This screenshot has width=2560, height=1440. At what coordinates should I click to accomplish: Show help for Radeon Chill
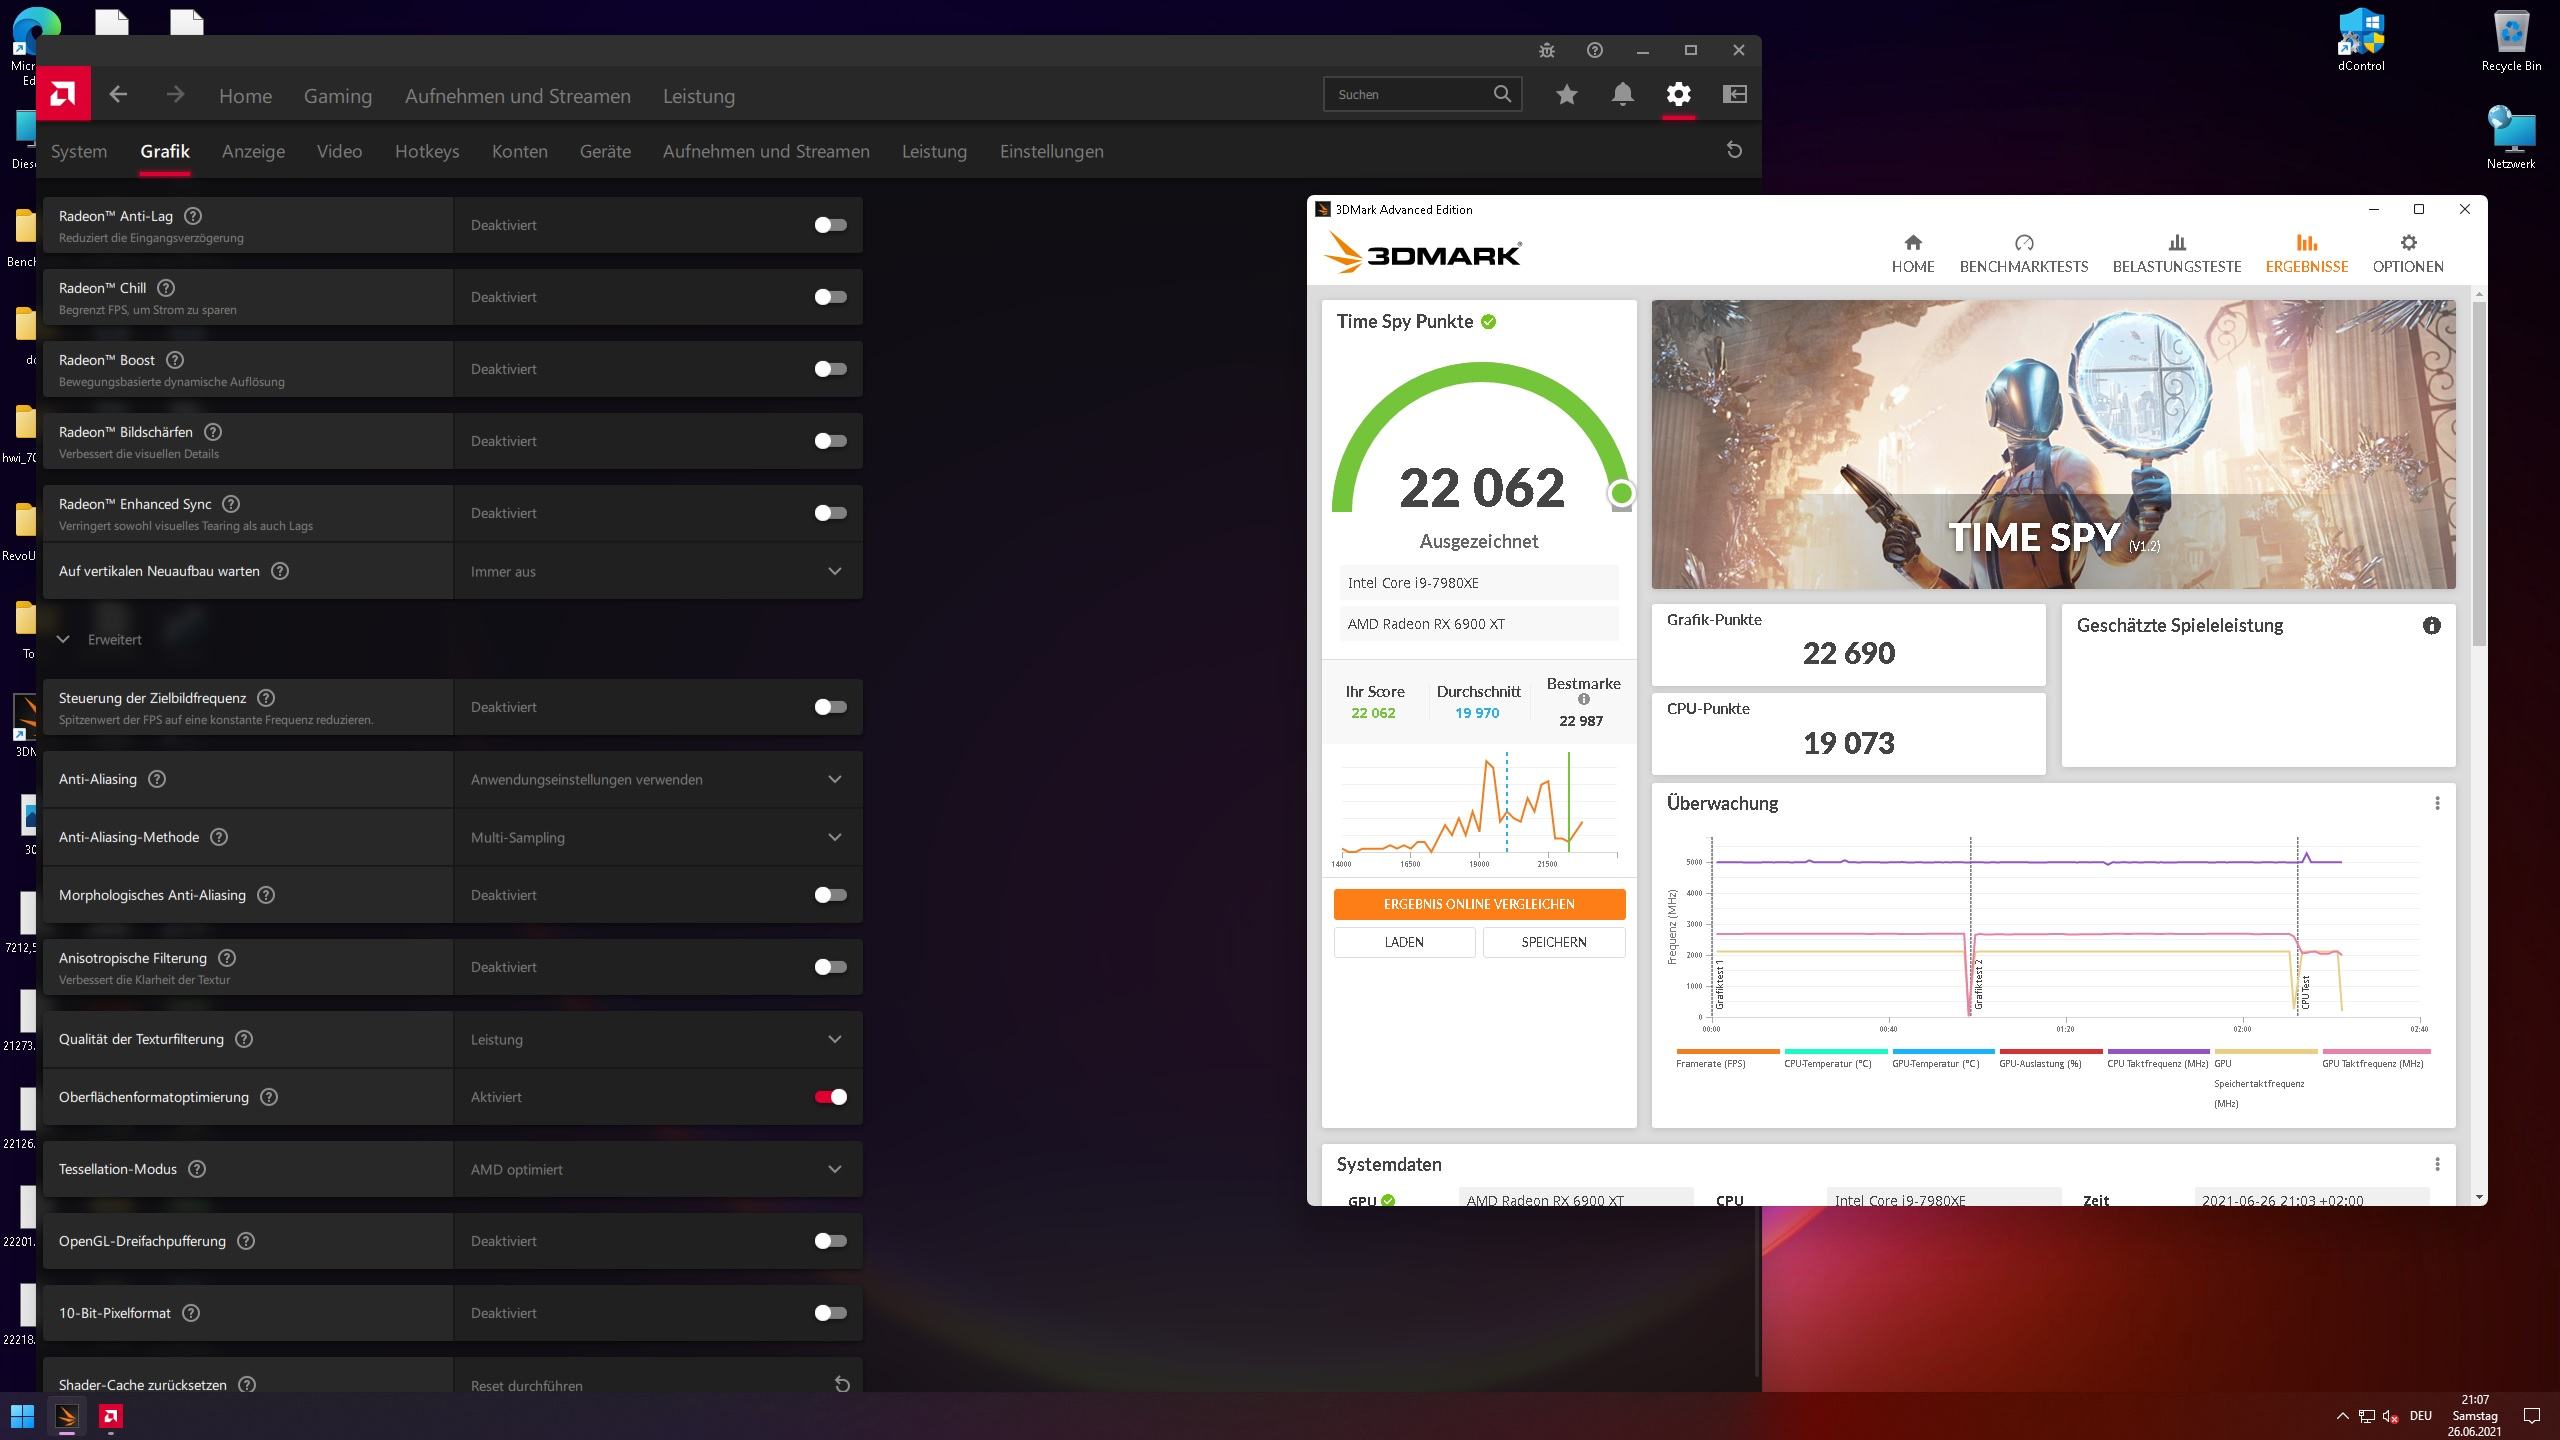166,288
